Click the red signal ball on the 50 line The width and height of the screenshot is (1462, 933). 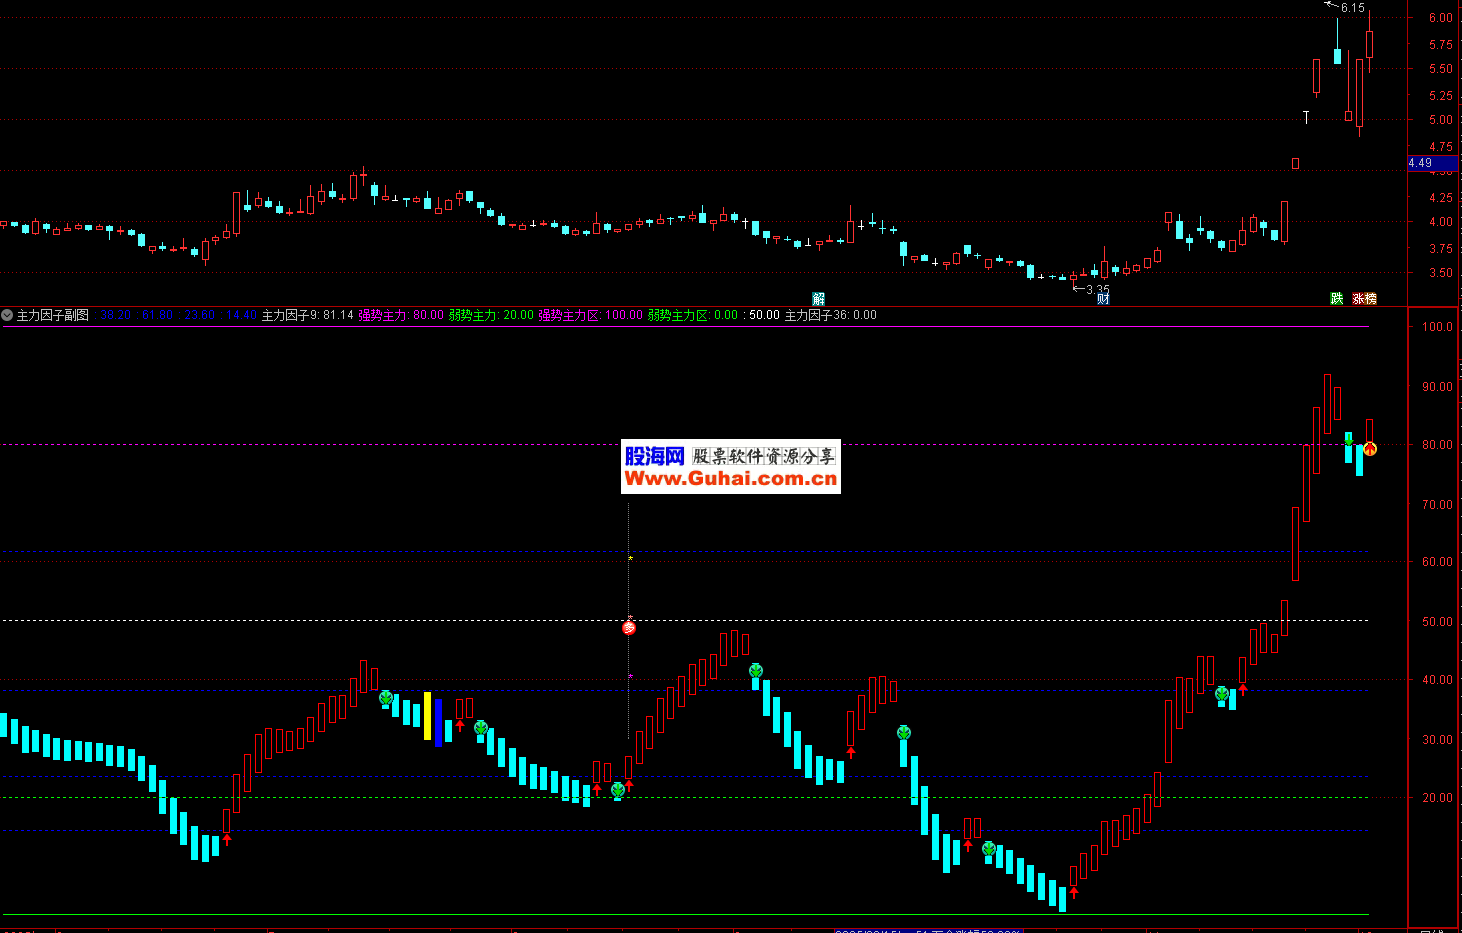click(x=629, y=628)
